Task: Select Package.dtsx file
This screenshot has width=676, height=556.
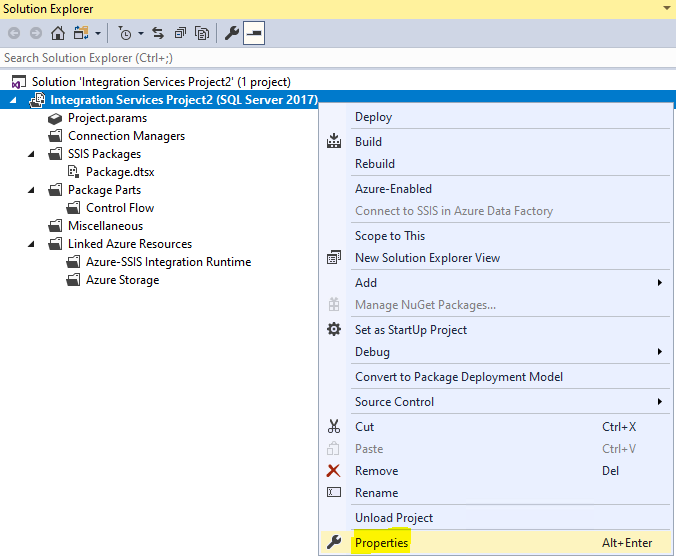Action: [x=120, y=172]
